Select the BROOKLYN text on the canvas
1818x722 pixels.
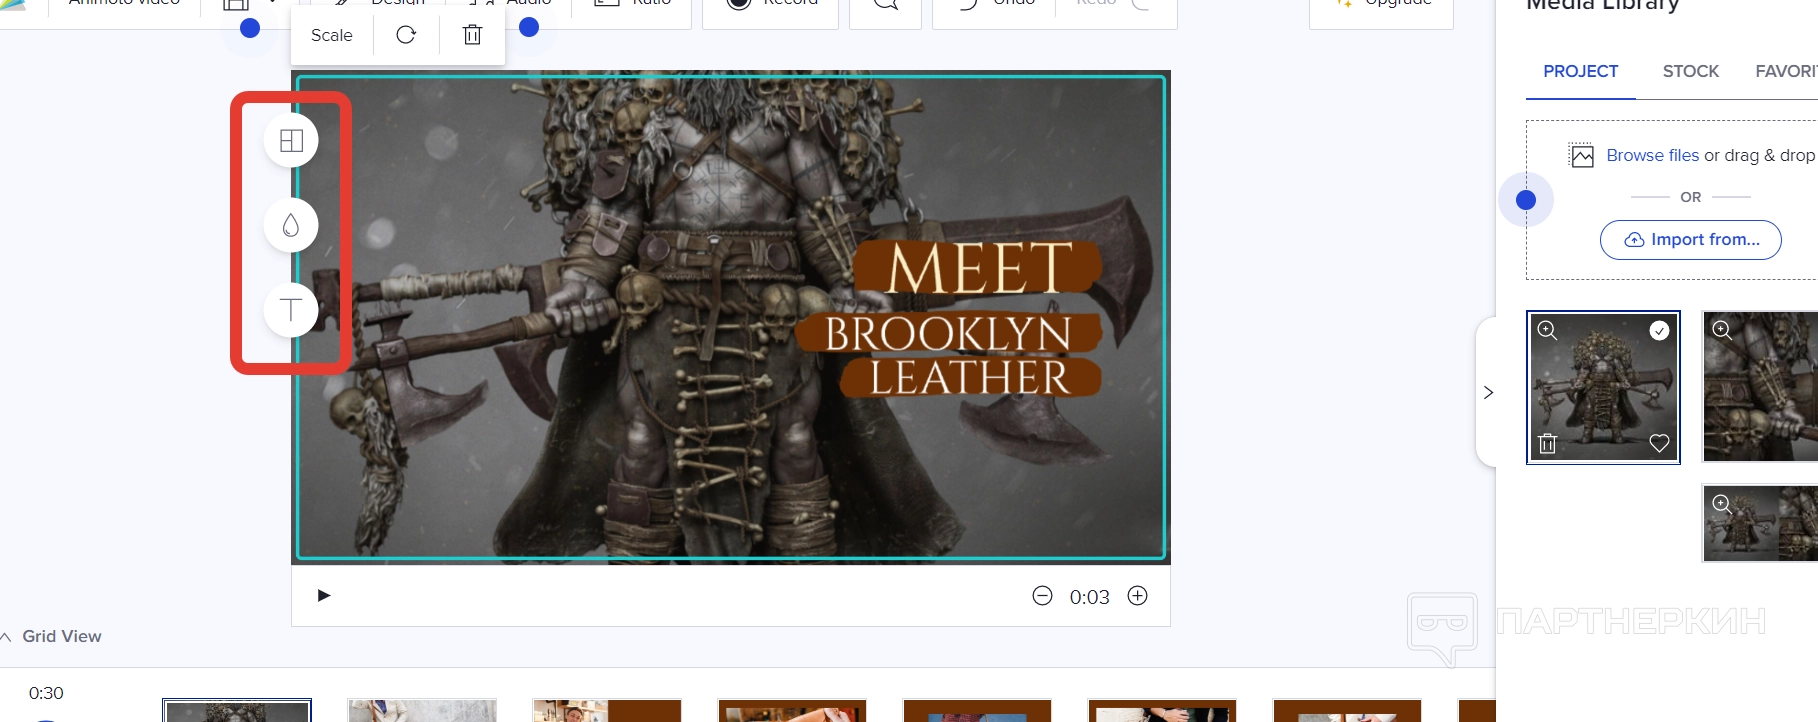tap(948, 334)
